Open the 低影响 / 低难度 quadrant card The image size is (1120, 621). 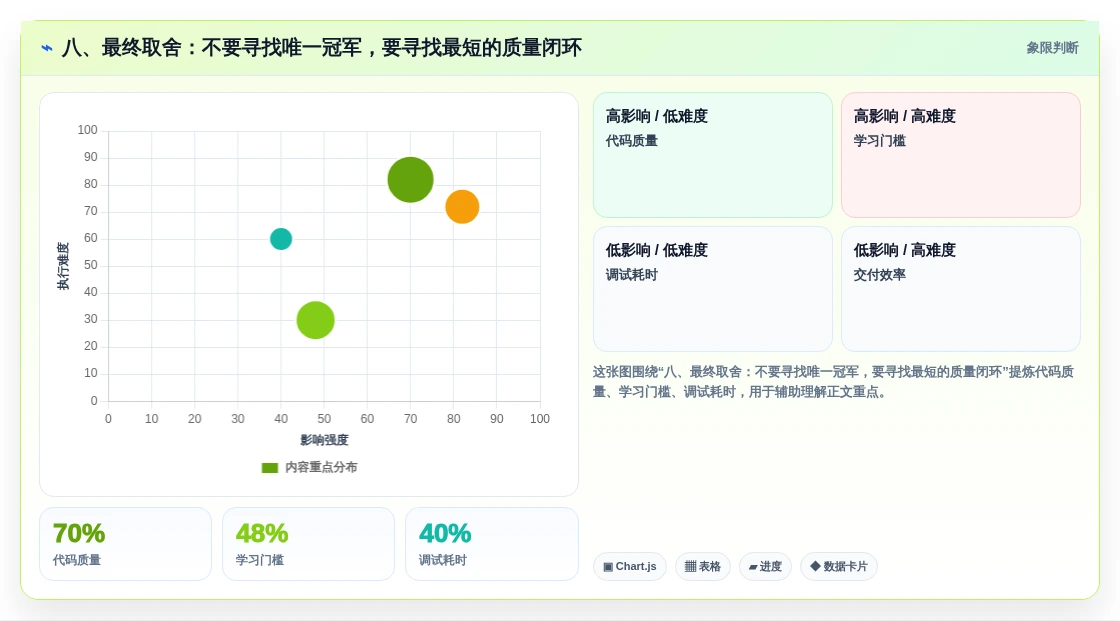(713, 289)
